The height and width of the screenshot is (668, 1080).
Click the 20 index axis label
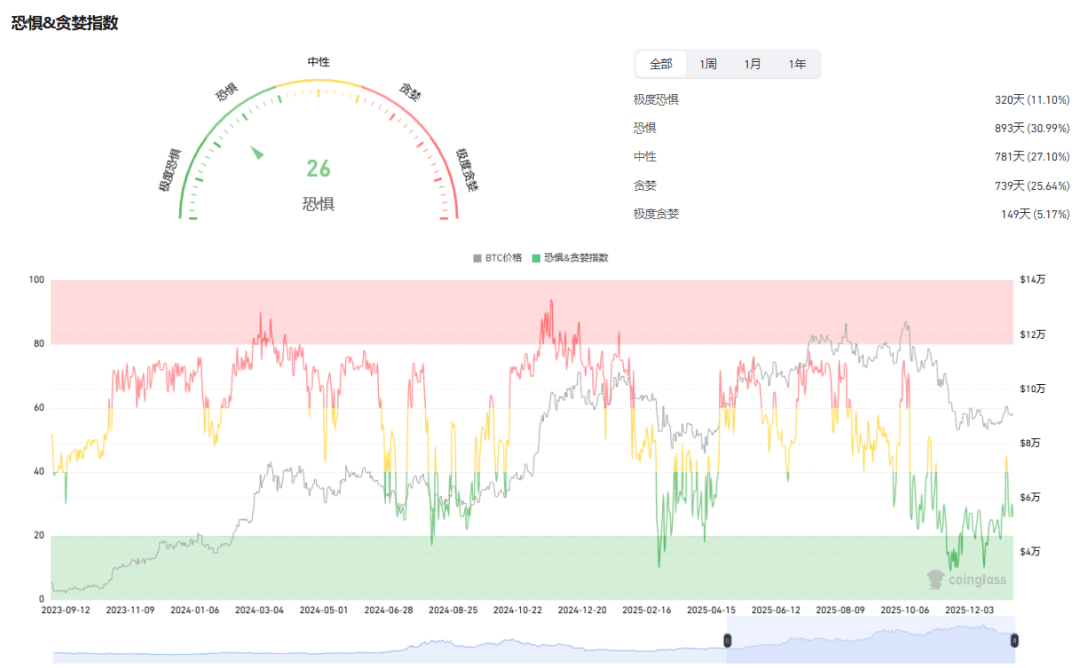pyautogui.click(x=39, y=535)
